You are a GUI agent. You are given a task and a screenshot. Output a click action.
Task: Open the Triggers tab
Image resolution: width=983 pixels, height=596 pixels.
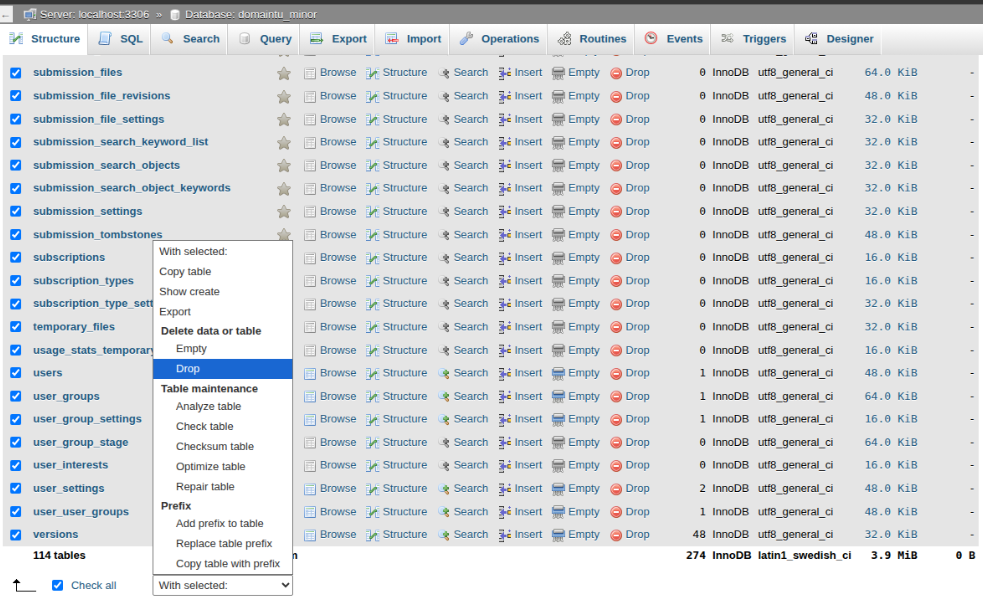click(753, 39)
